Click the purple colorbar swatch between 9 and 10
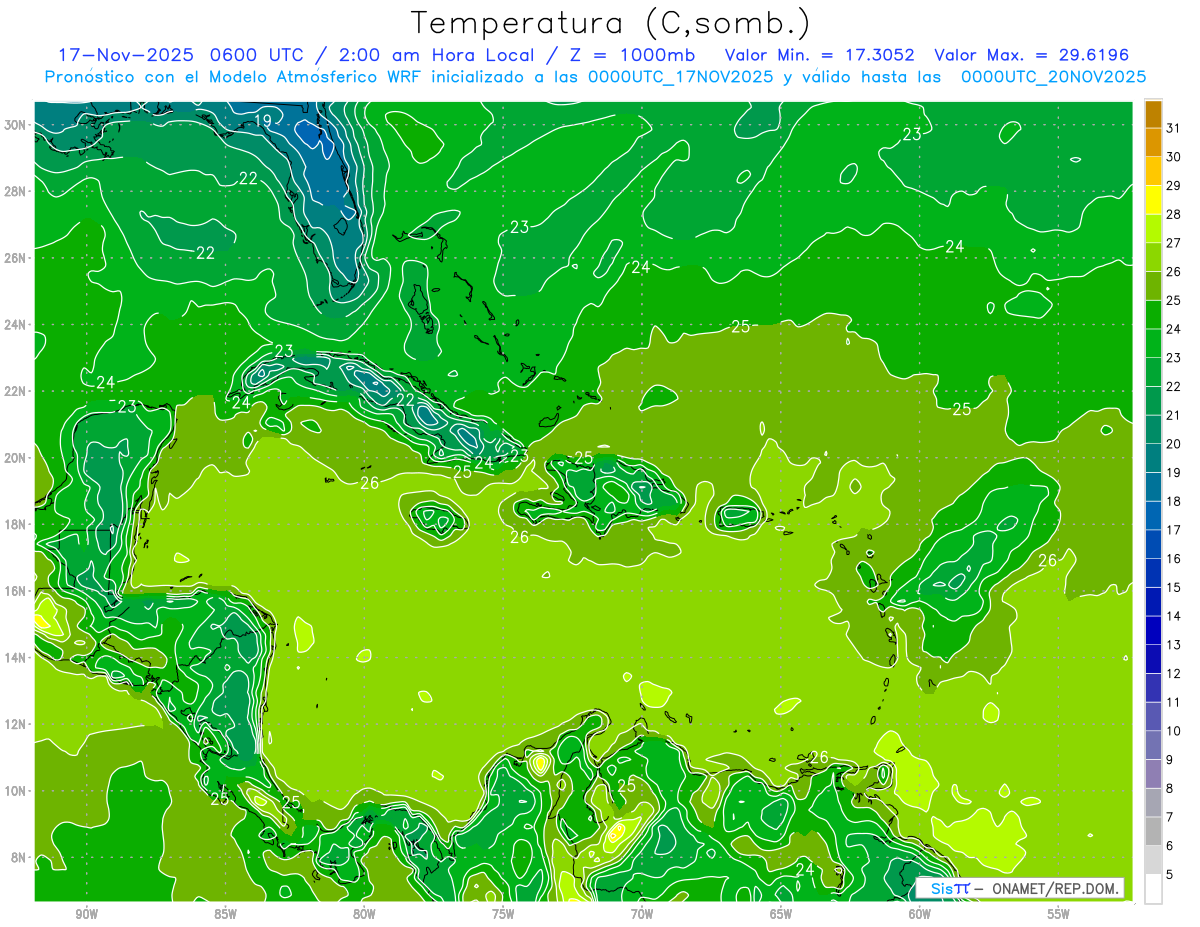This screenshot has height=927, width=1200. pos(1153,745)
